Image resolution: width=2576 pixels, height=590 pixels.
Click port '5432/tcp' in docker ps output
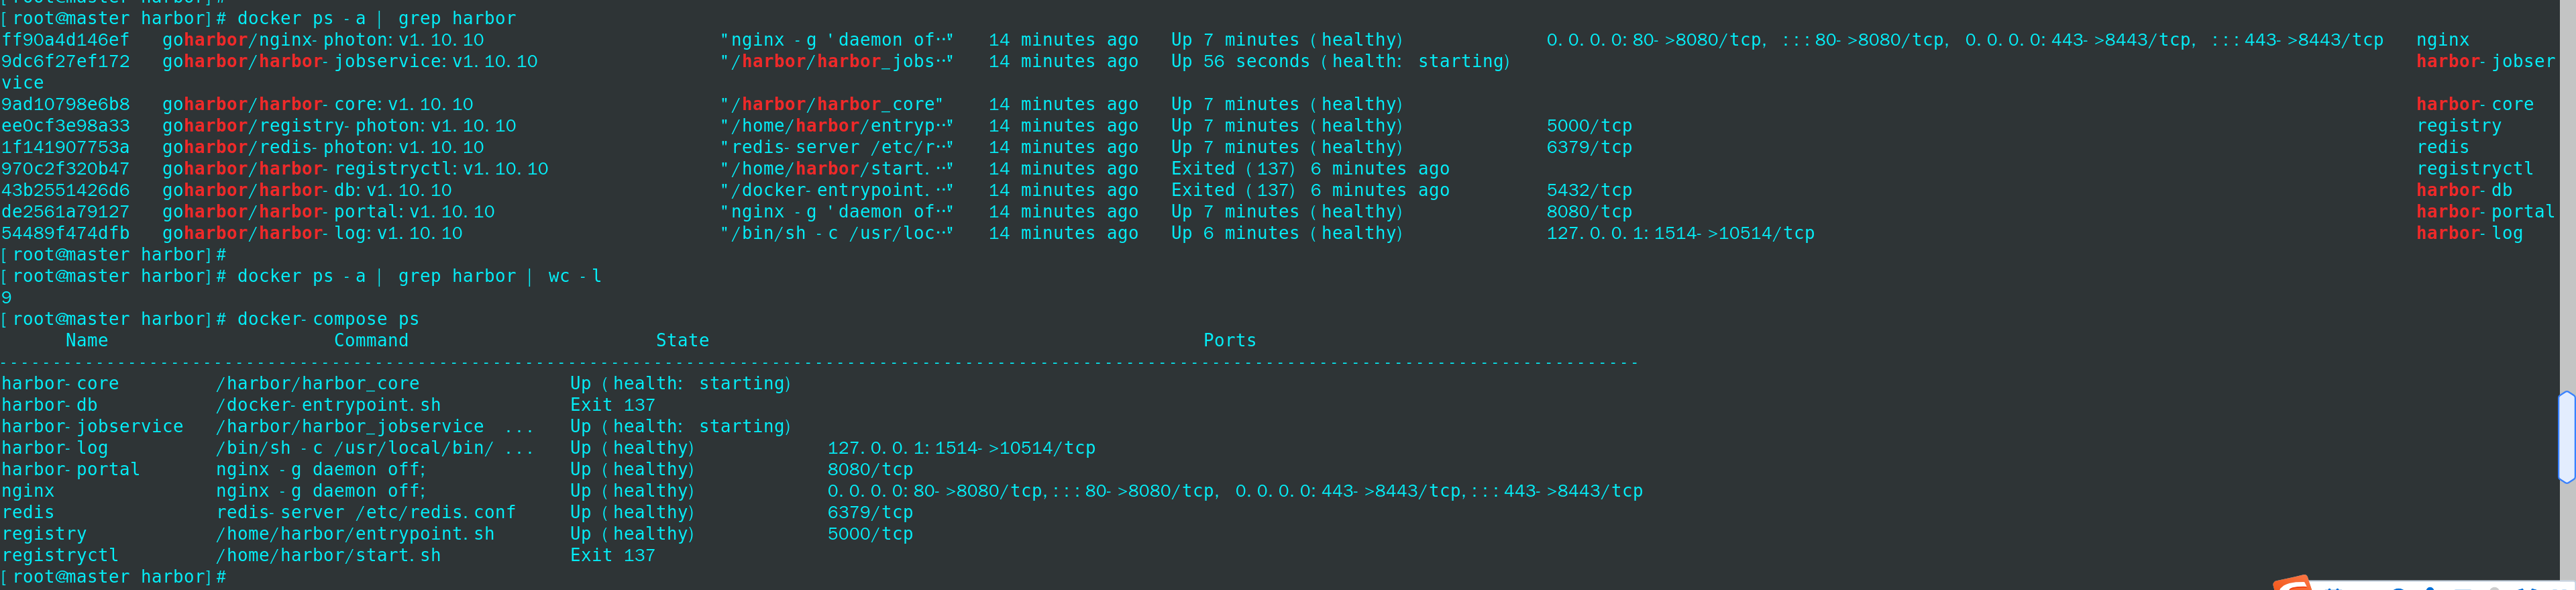pos(1589,190)
